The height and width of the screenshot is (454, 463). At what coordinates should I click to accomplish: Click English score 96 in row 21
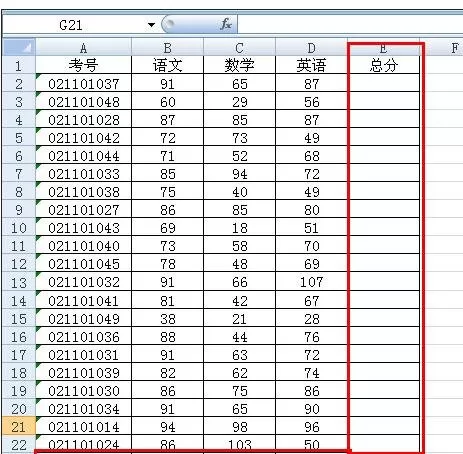click(312, 426)
